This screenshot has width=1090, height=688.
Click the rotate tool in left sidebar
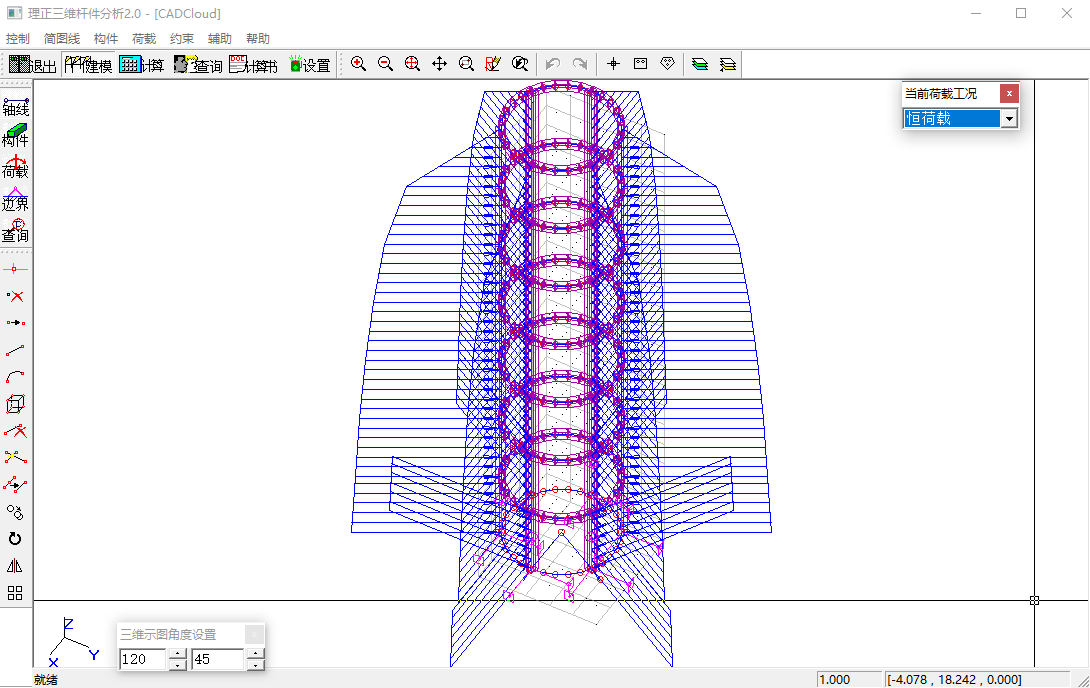click(x=15, y=539)
